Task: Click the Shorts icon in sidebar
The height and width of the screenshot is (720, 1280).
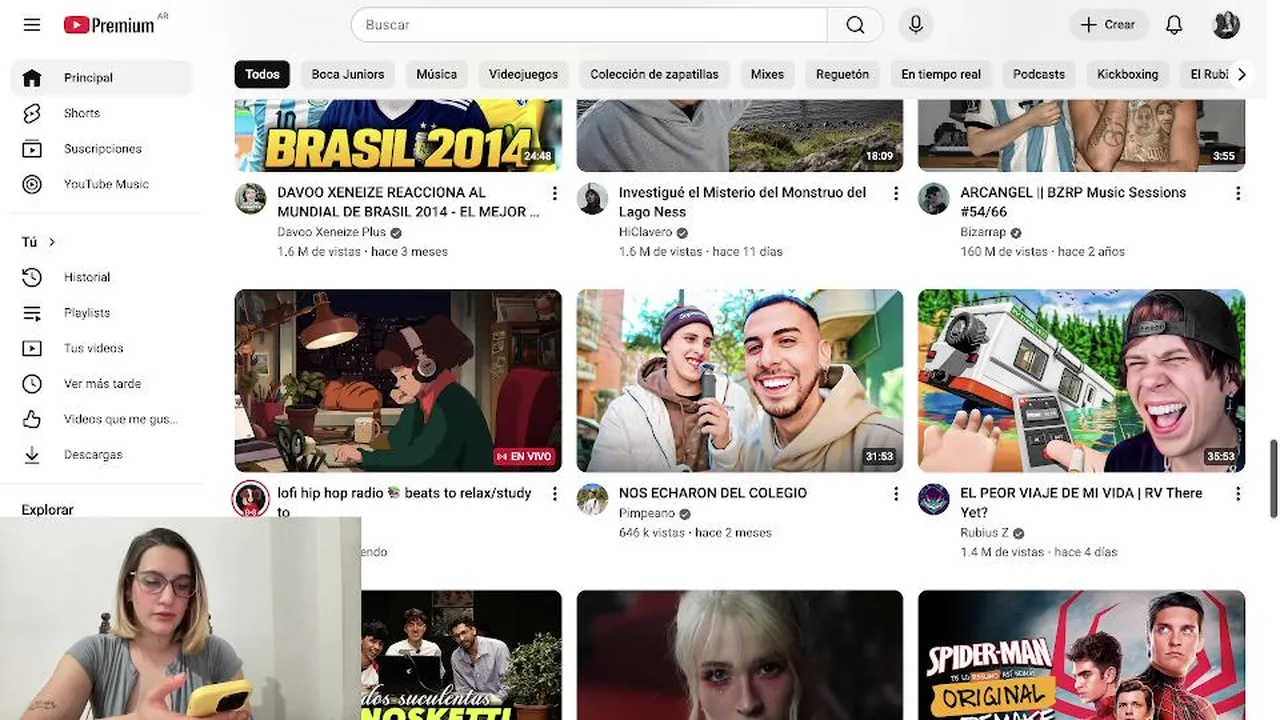Action: (x=32, y=113)
